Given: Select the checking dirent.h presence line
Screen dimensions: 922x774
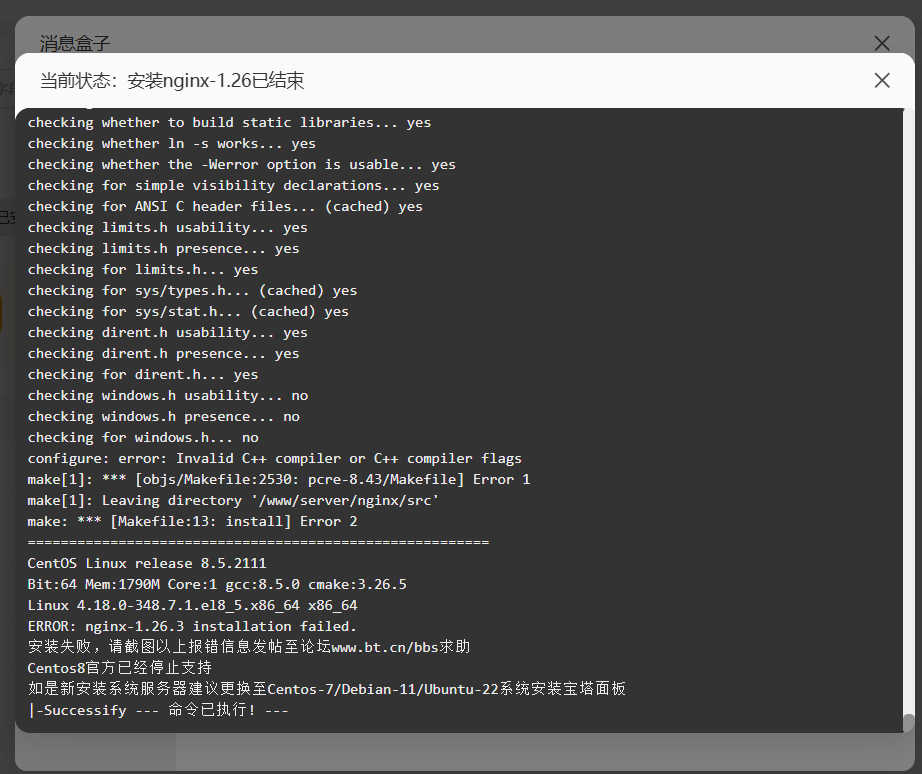Looking at the screenshot, I should pyautogui.click(x=163, y=353).
